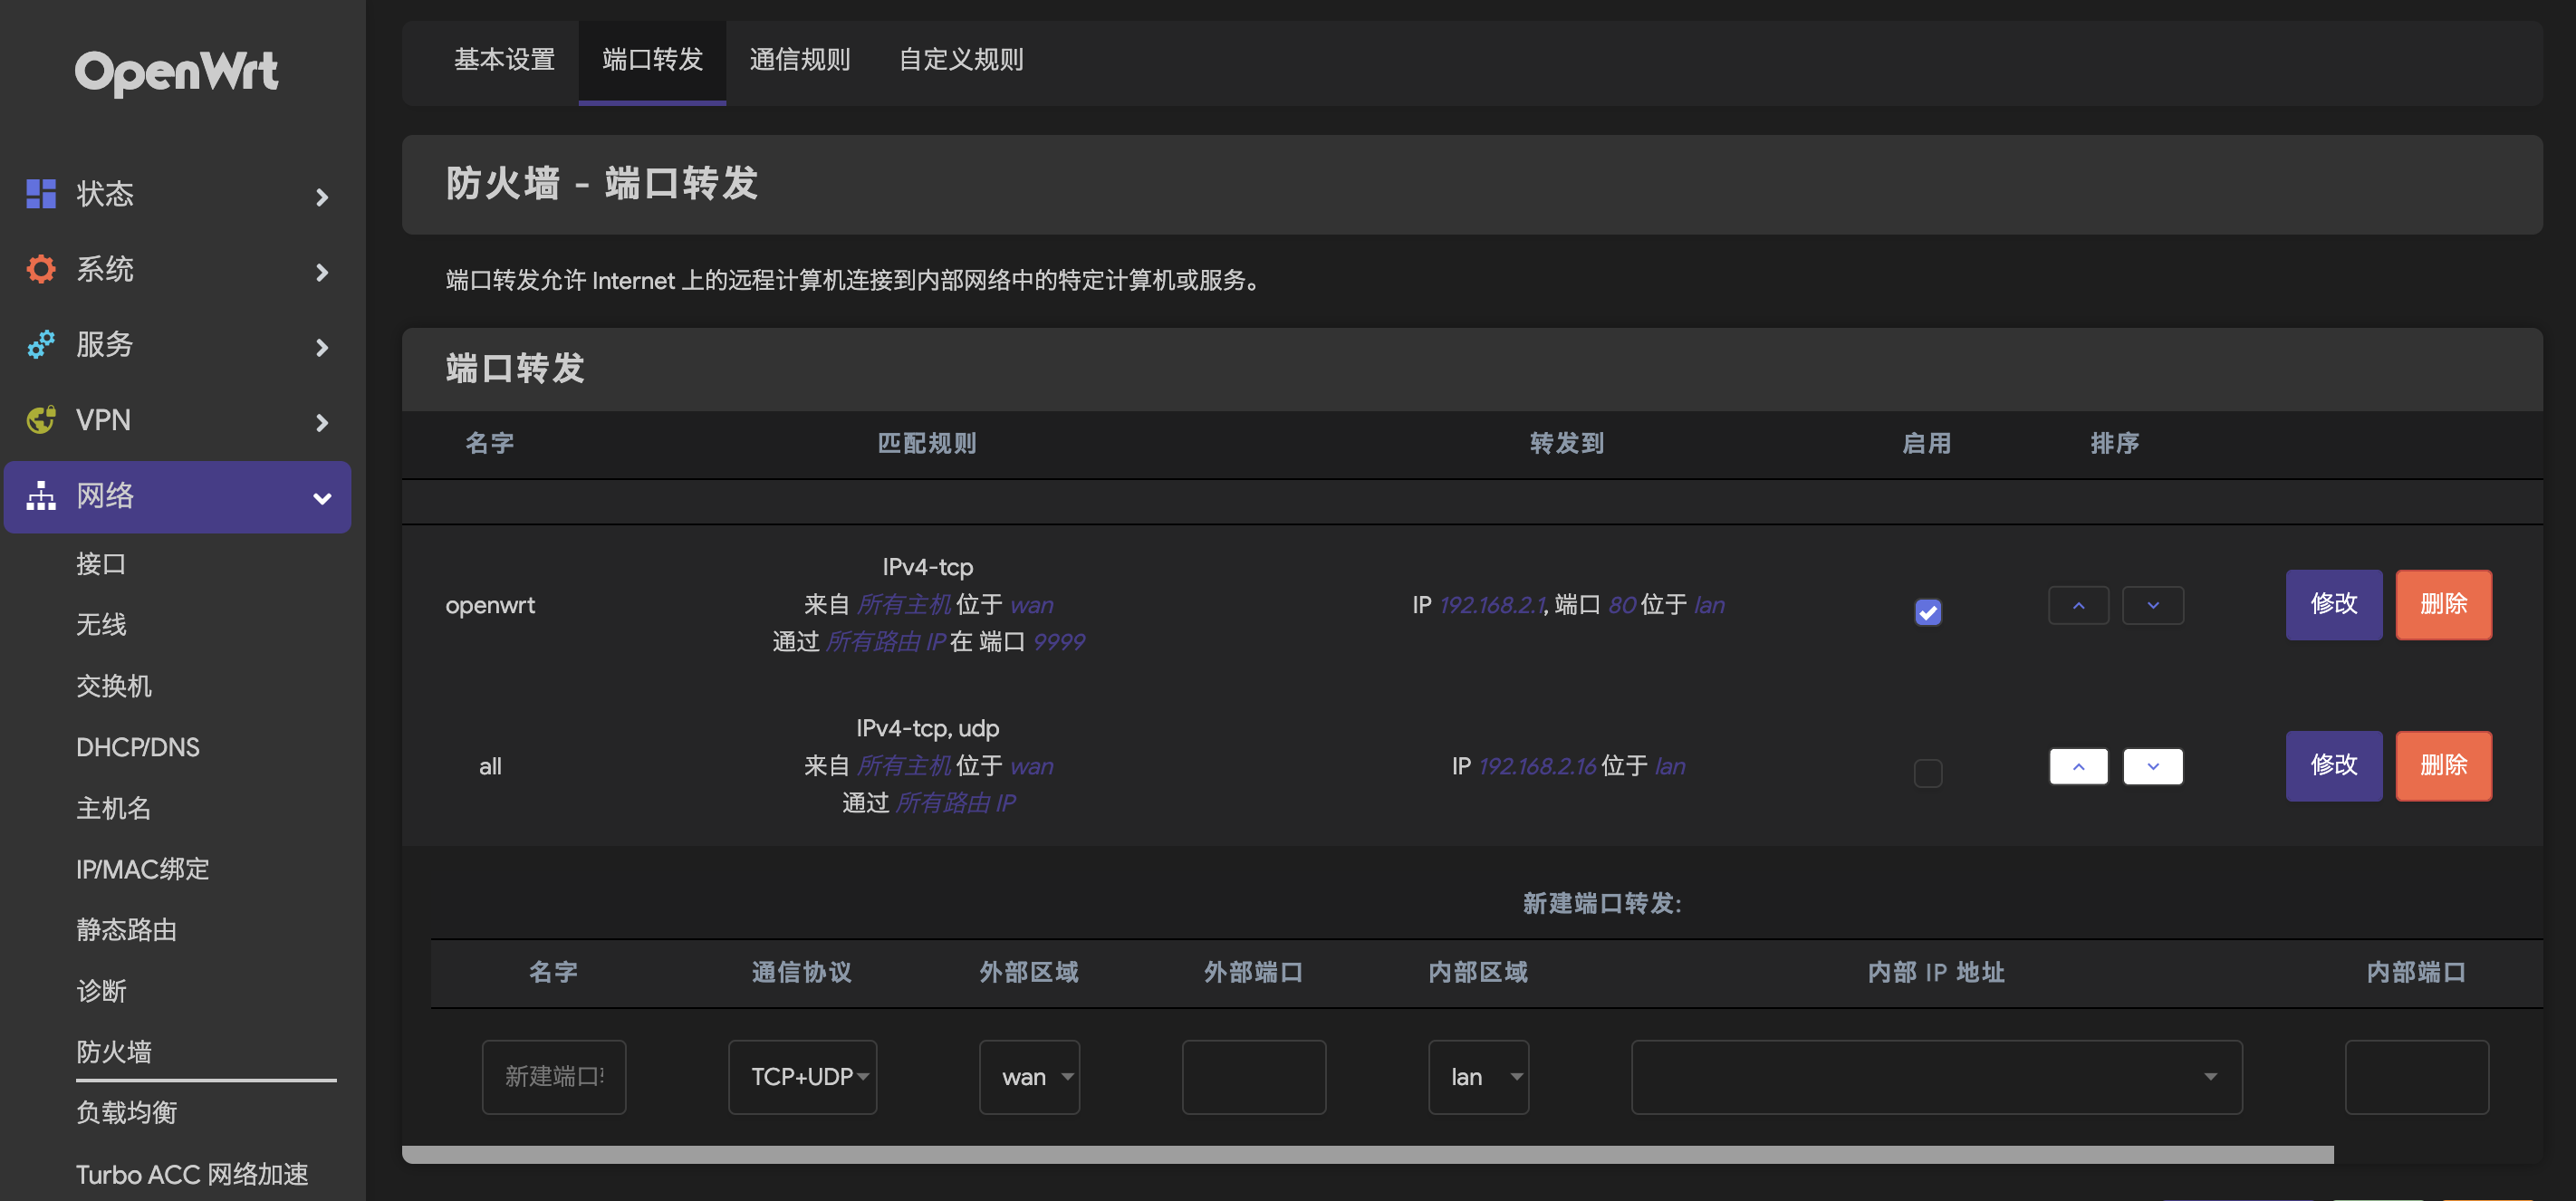
Task: Open the lan internal zone dropdown
Action: coord(1479,1076)
